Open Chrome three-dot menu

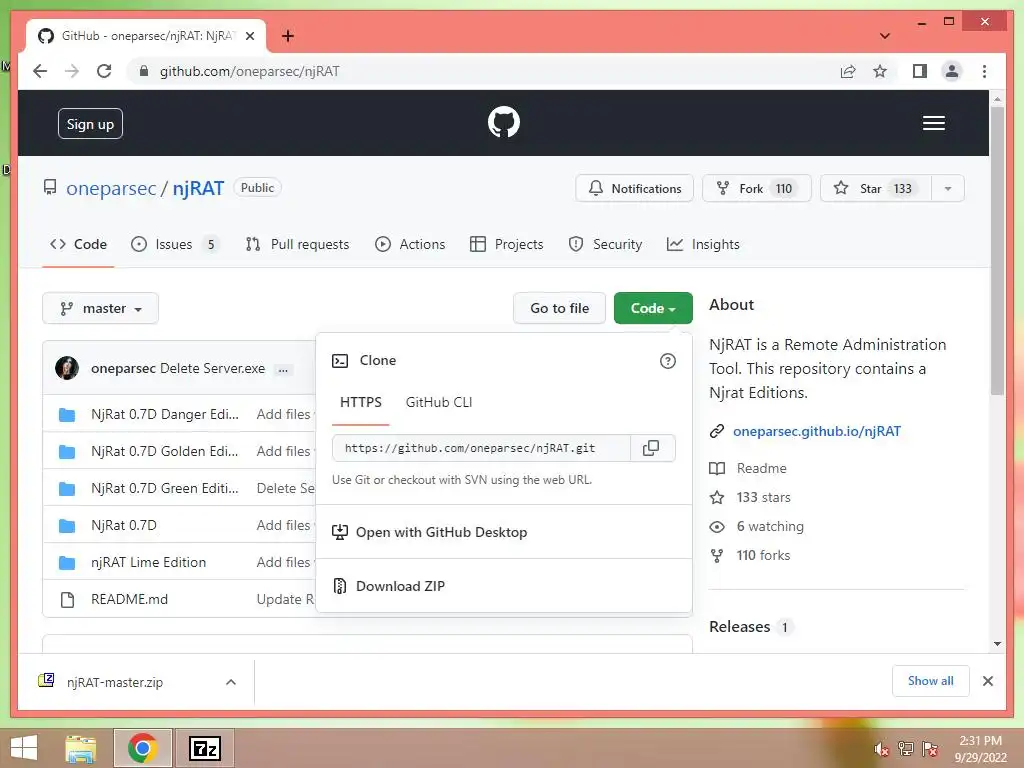984,71
